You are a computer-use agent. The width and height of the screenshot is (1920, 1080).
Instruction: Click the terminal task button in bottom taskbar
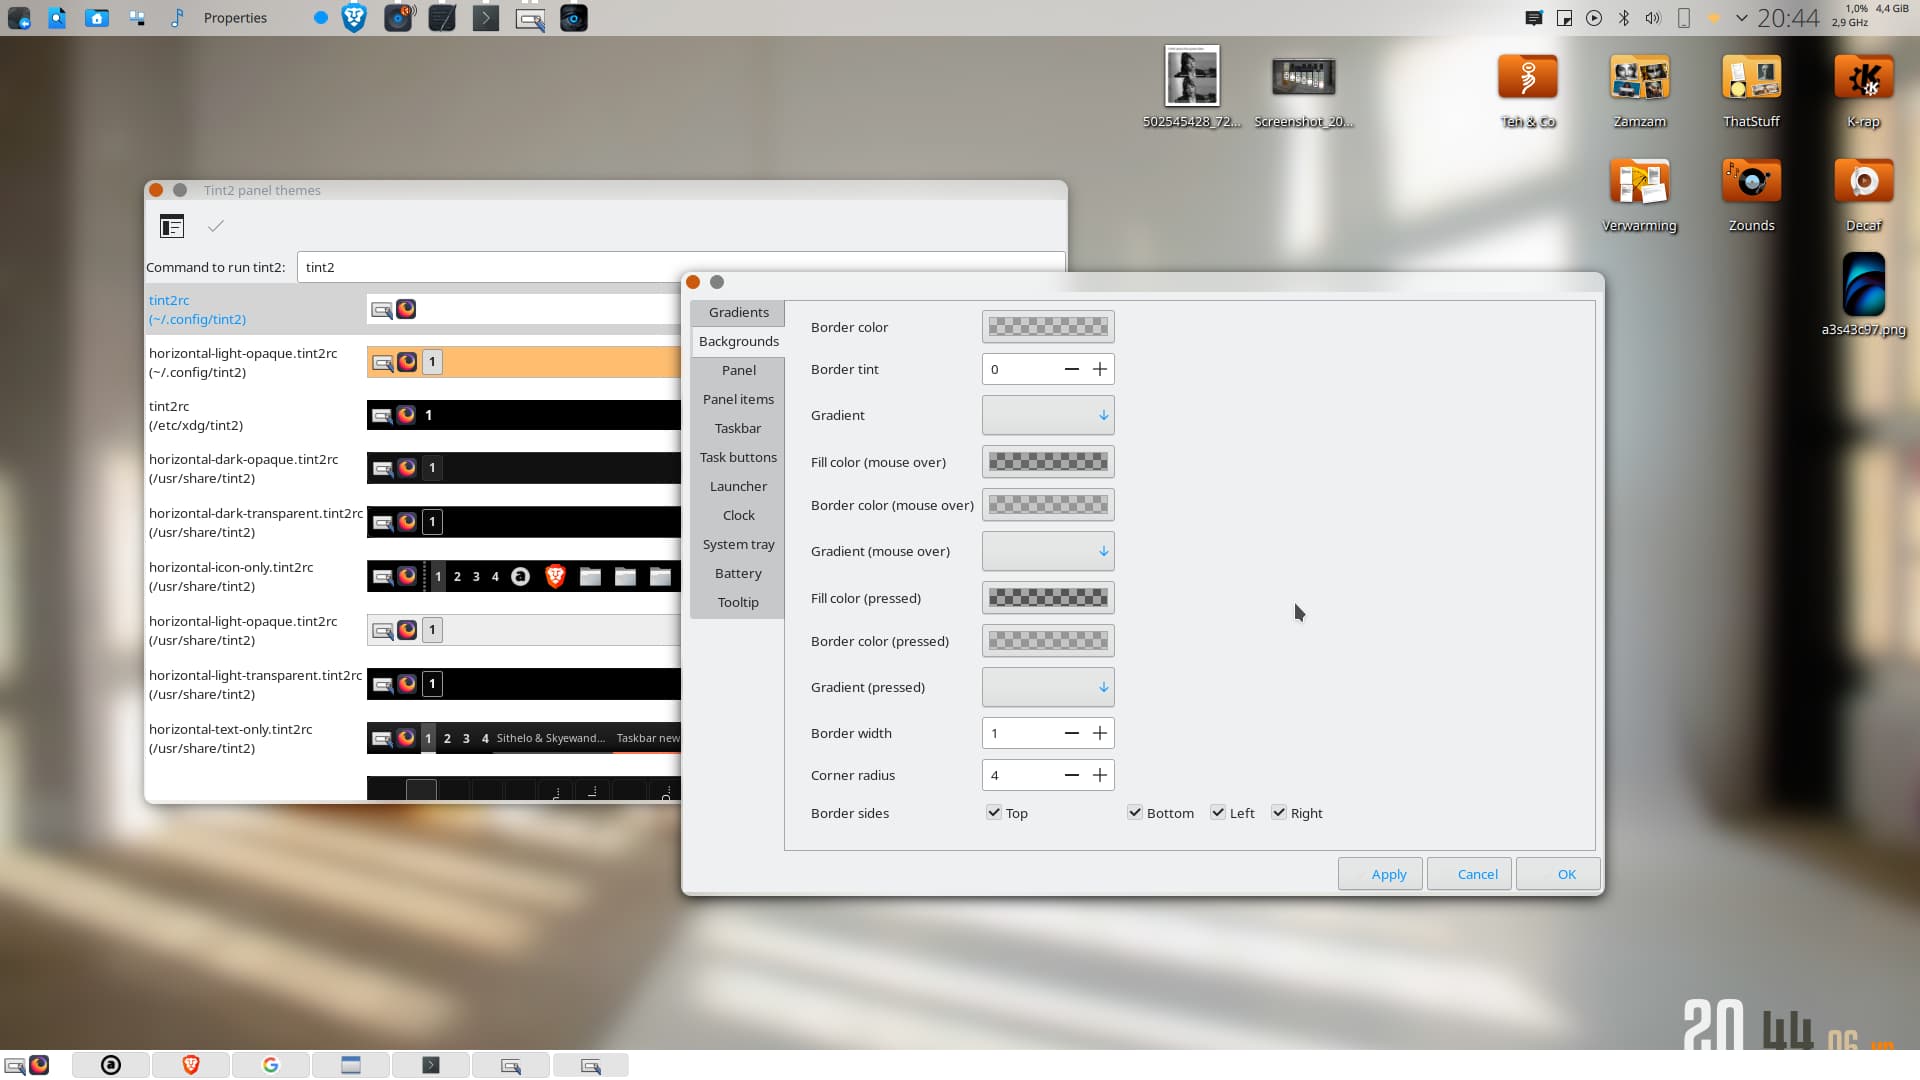click(x=431, y=1065)
